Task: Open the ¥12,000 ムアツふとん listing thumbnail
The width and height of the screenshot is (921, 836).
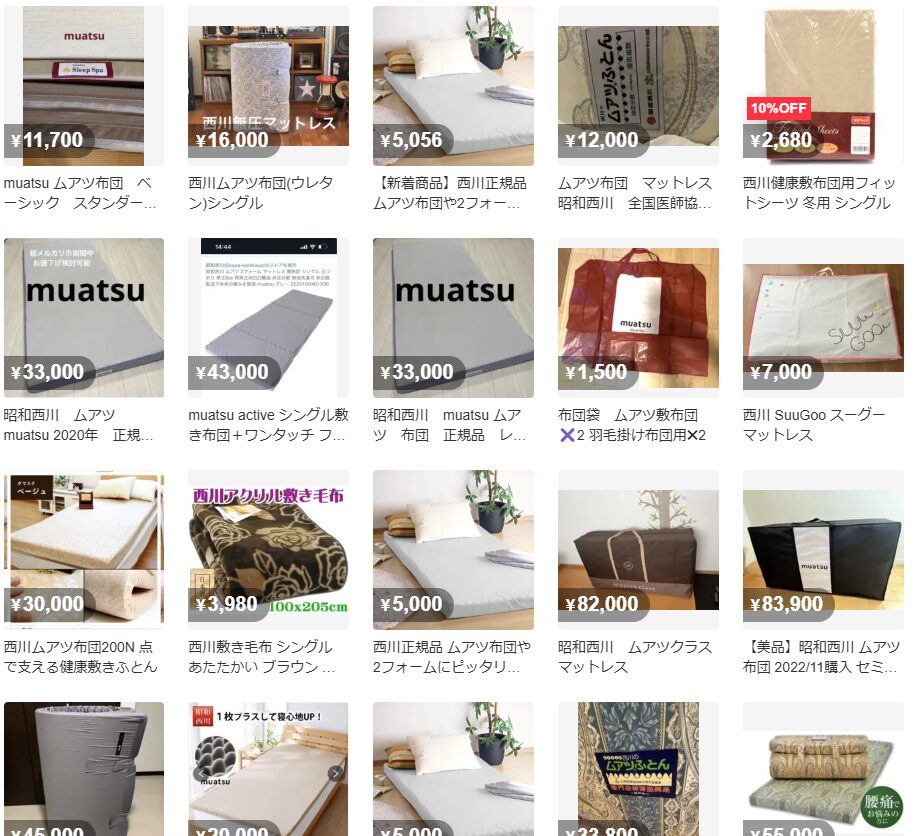Action: click(638, 86)
